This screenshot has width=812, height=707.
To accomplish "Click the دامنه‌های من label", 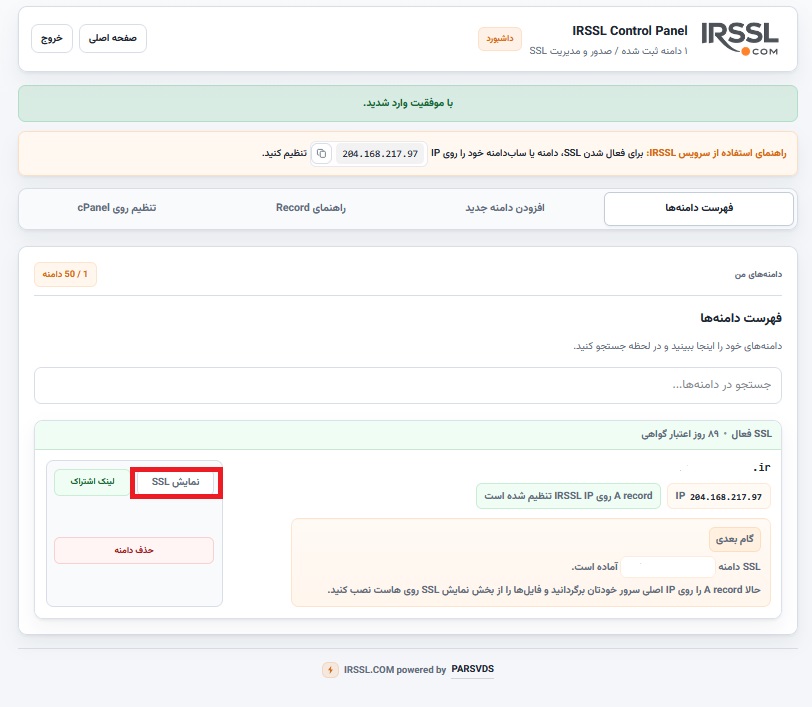I will tap(758, 274).
